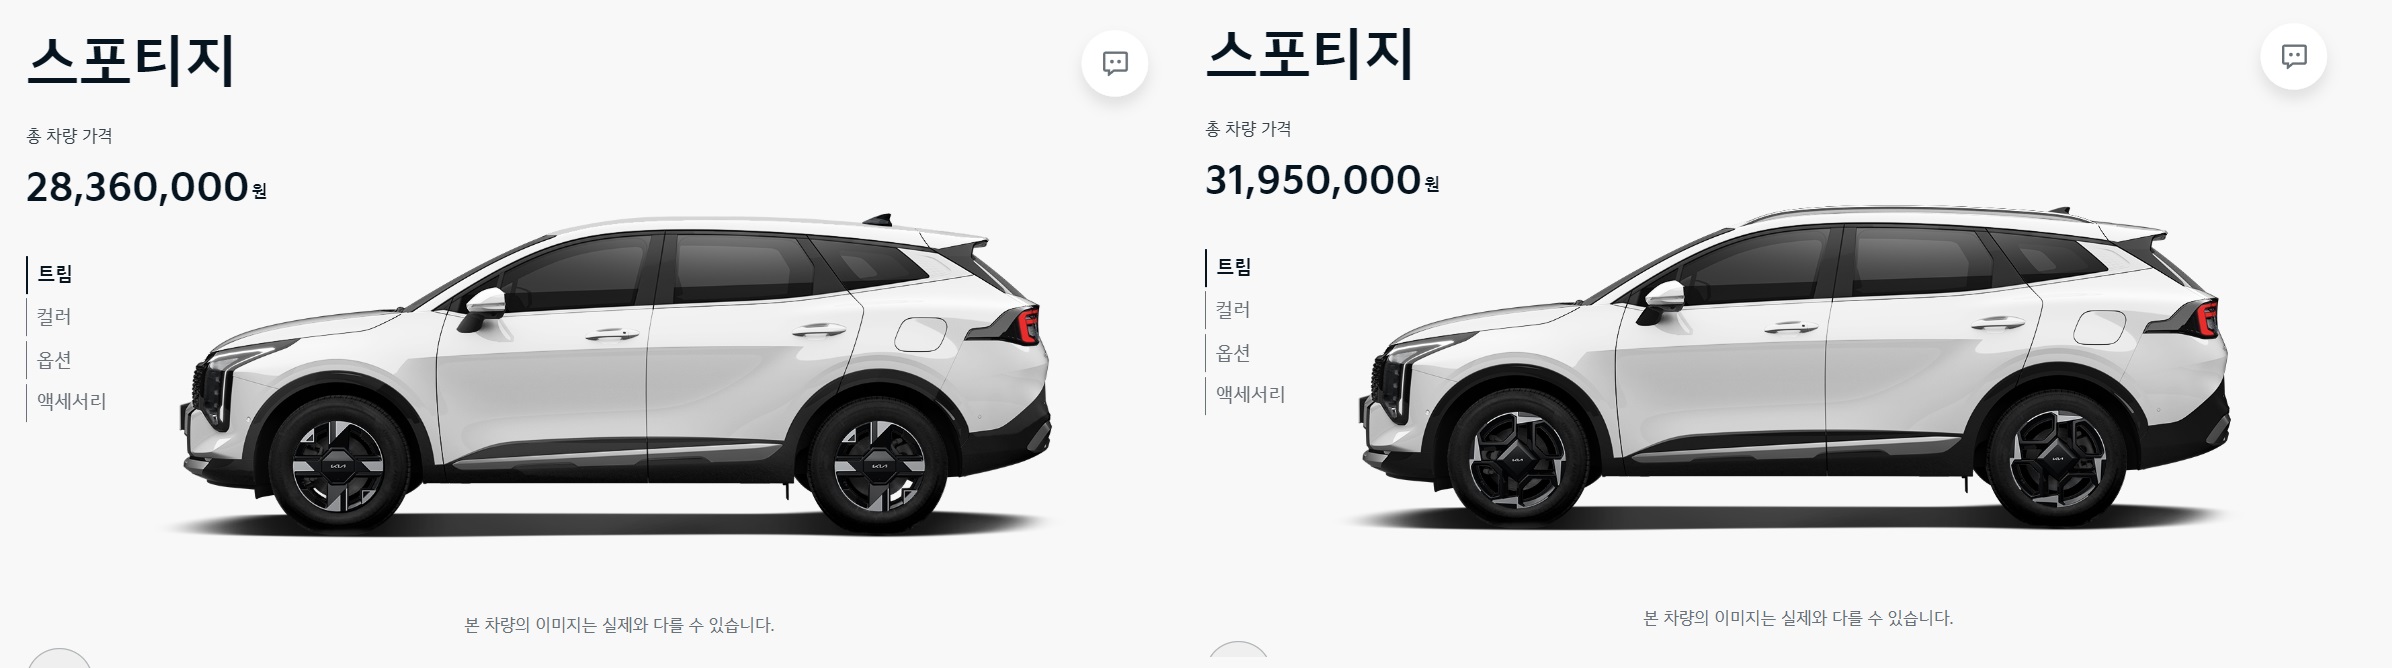
Task: Open chat icon beside the 28,360,000원 Sportage
Action: click(x=1114, y=63)
